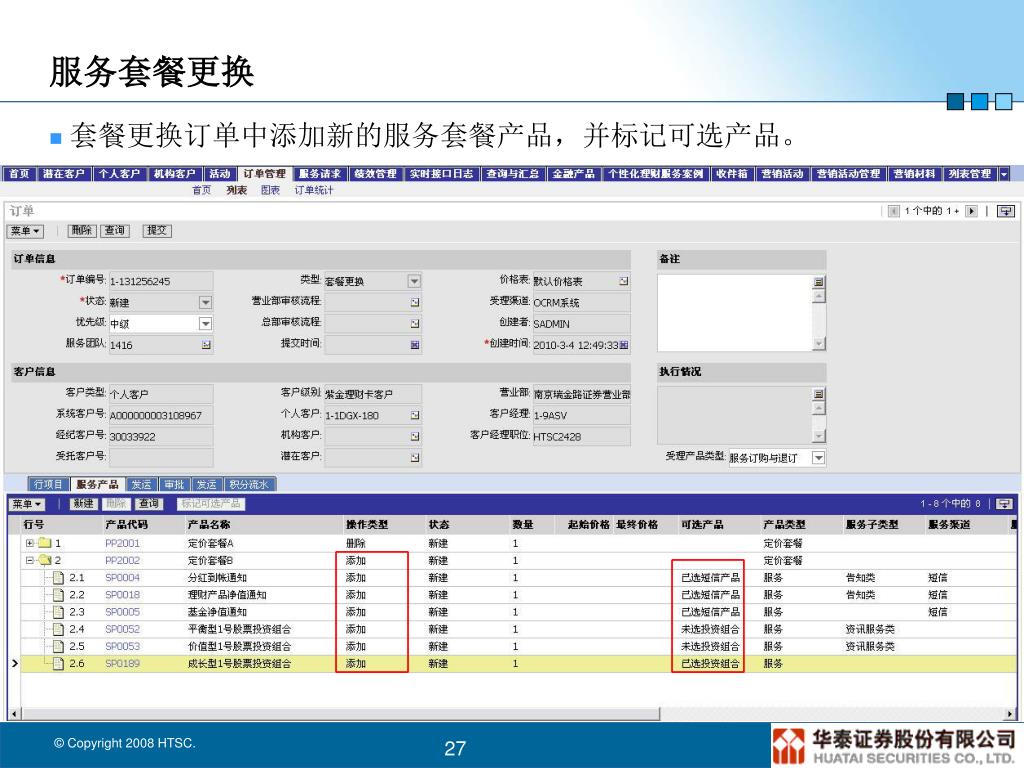Click the 查询 button in order toolbar
The width and height of the screenshot is (1024, 768).
pos(115,231)
